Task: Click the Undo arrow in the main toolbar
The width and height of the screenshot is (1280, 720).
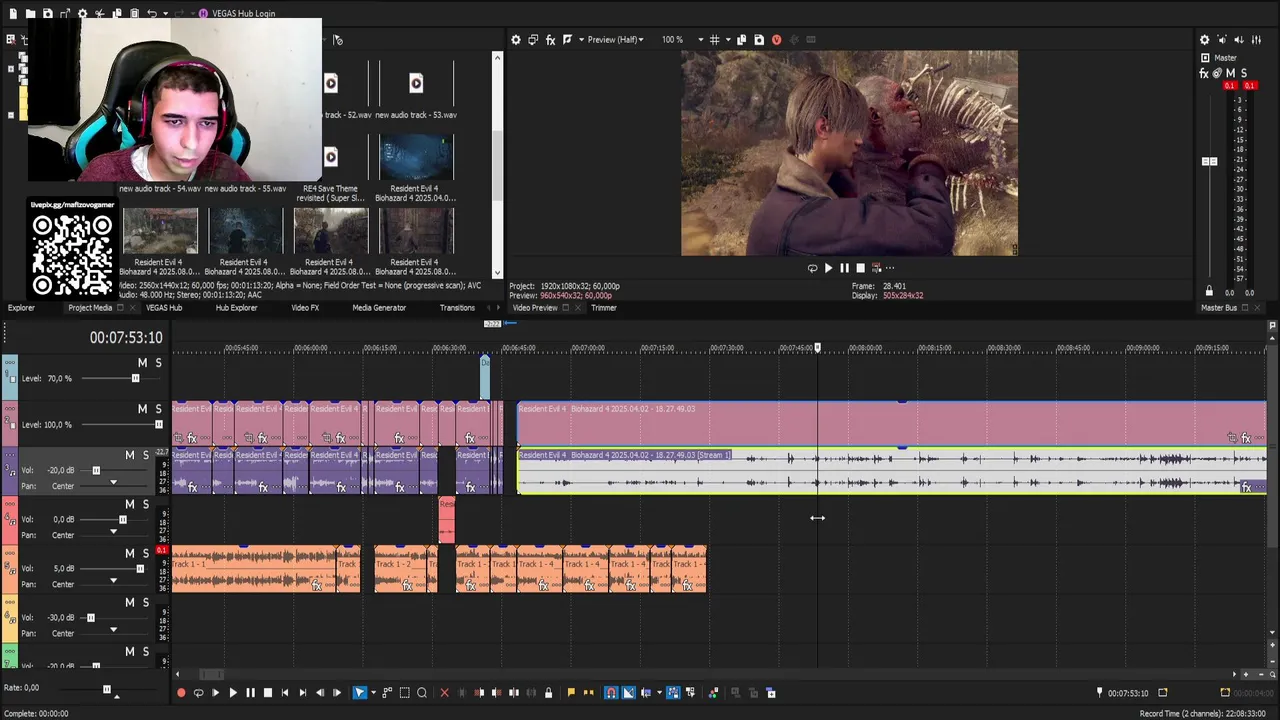Action: tap(151, 14)
